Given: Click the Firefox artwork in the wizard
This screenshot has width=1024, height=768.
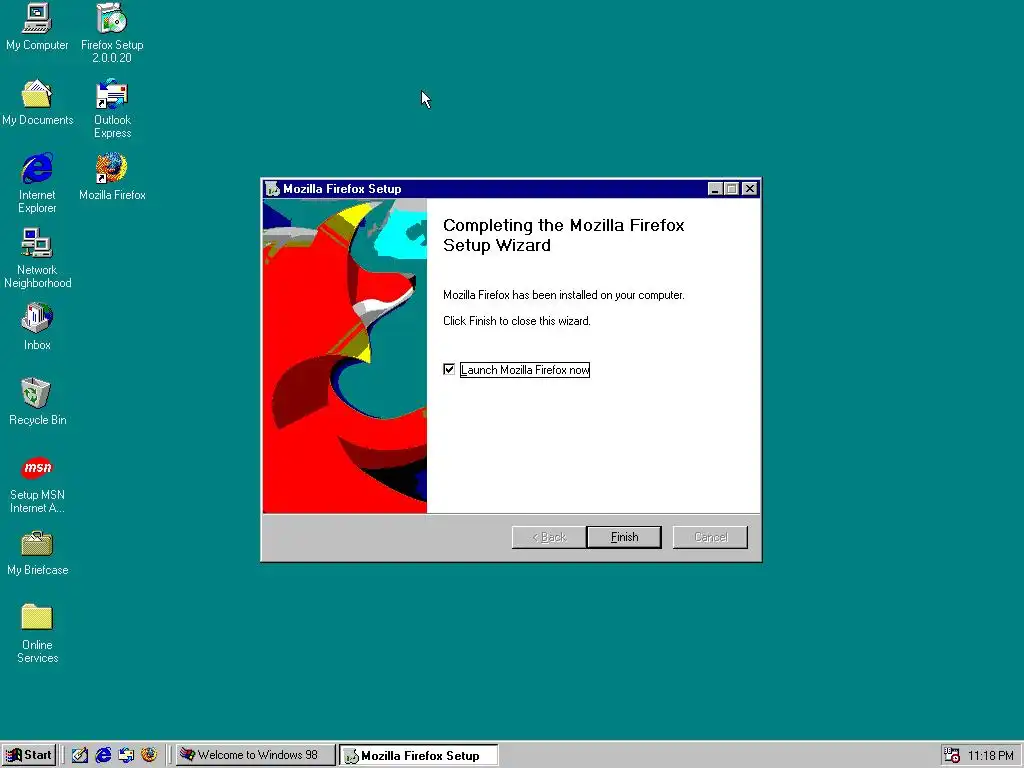Looking at the screenshot, I should 345,356.
